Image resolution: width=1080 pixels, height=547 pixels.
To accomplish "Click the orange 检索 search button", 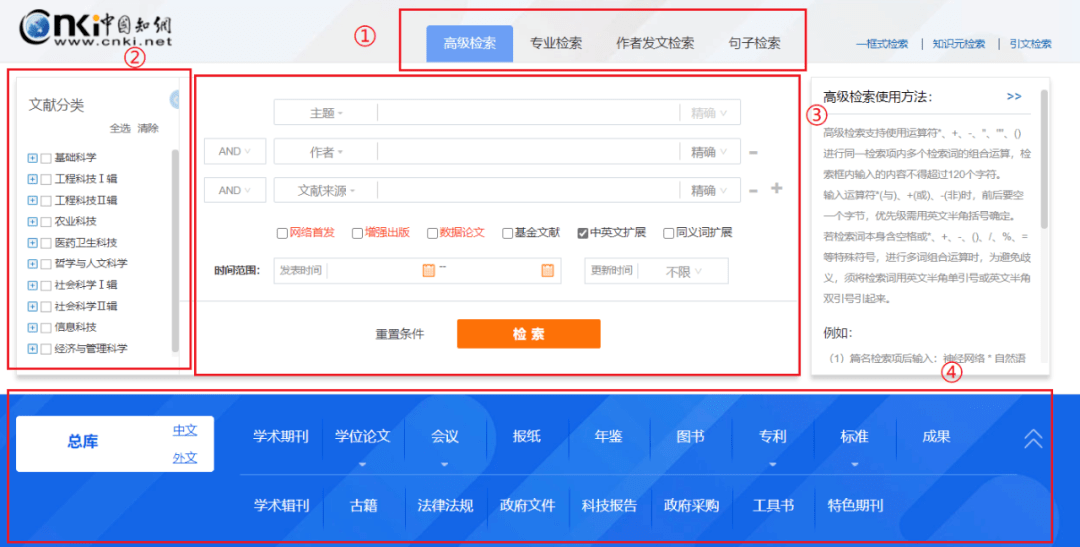I will tap(529, 333).
